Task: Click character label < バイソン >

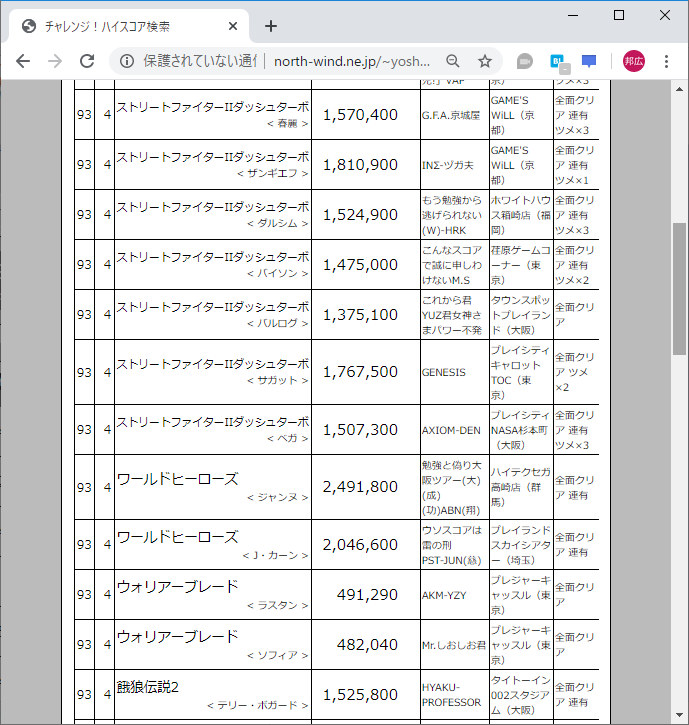Action: click(277, 273)
